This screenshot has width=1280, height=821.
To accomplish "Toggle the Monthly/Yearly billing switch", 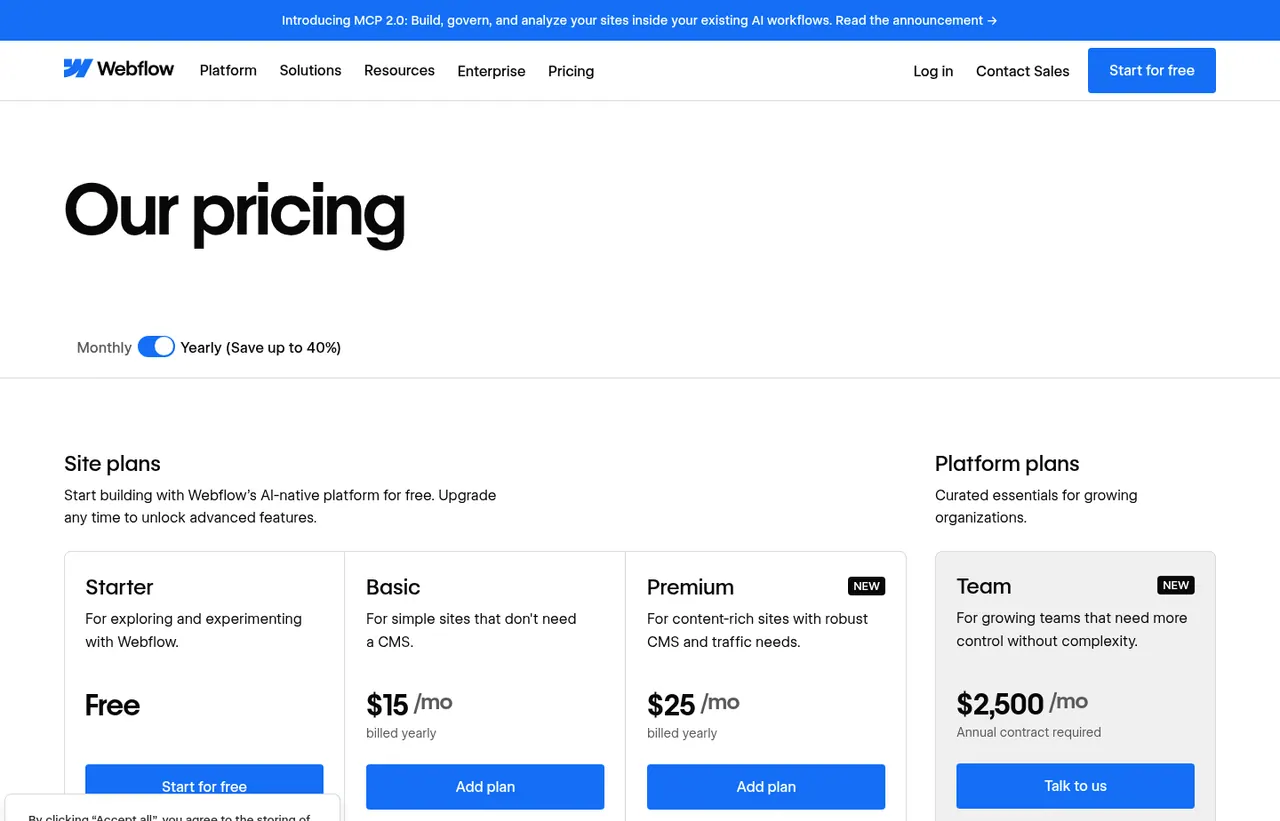I will pos(156,347).
